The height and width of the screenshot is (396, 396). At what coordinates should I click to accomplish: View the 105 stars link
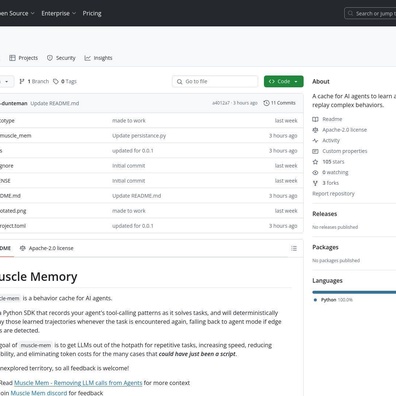click(x=333, y=162)
